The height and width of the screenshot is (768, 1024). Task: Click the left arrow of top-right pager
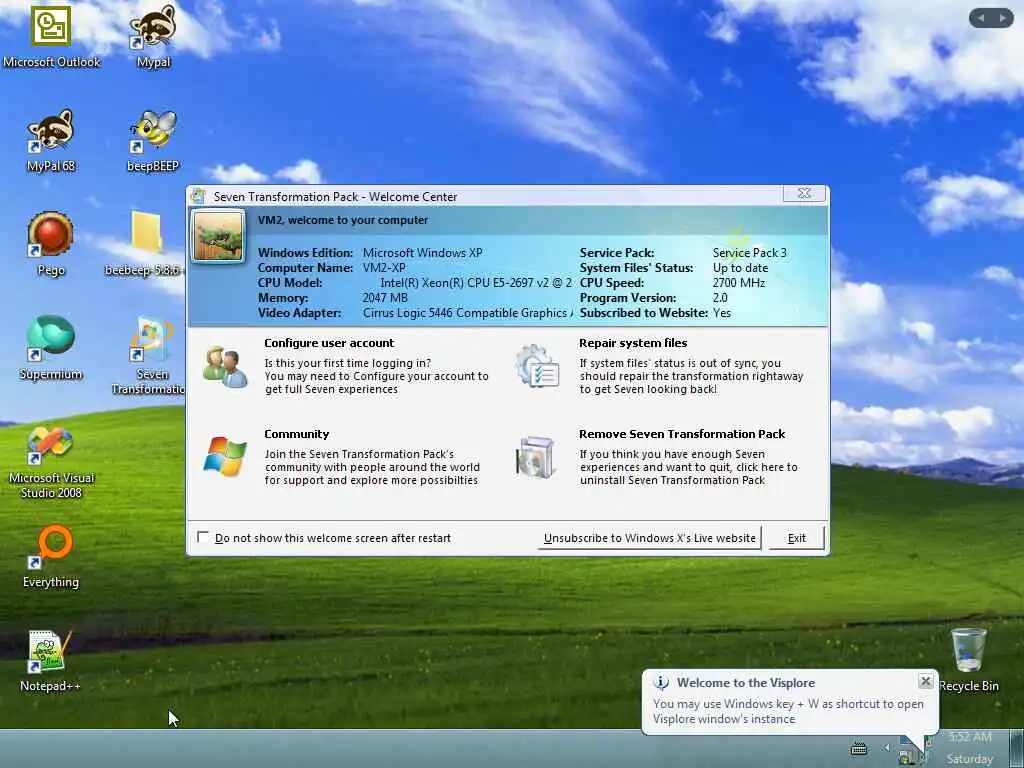coord(981,18)
